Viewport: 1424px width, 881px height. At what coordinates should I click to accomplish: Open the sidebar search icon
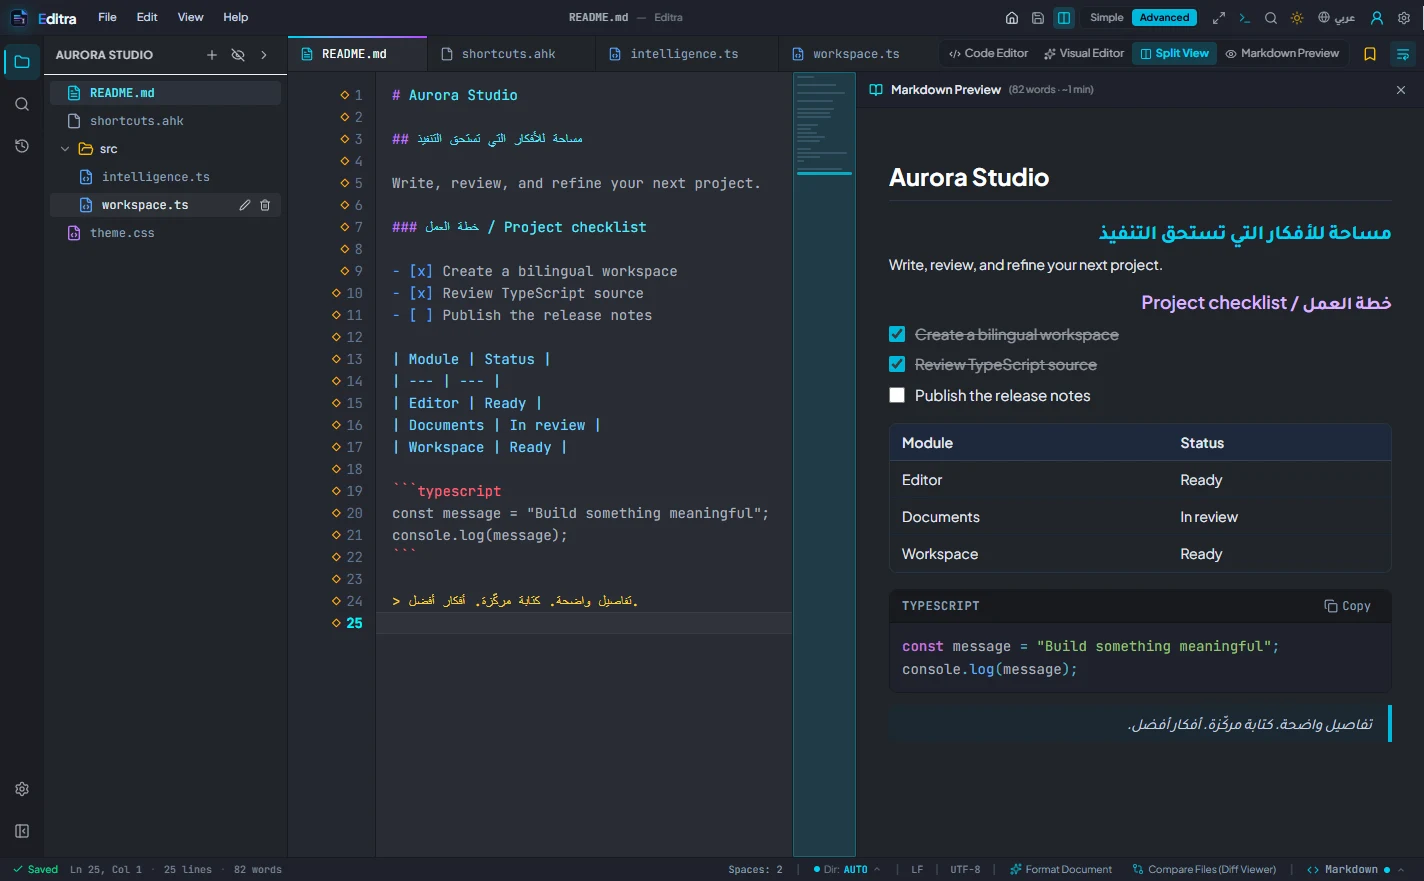coord(22,104)
